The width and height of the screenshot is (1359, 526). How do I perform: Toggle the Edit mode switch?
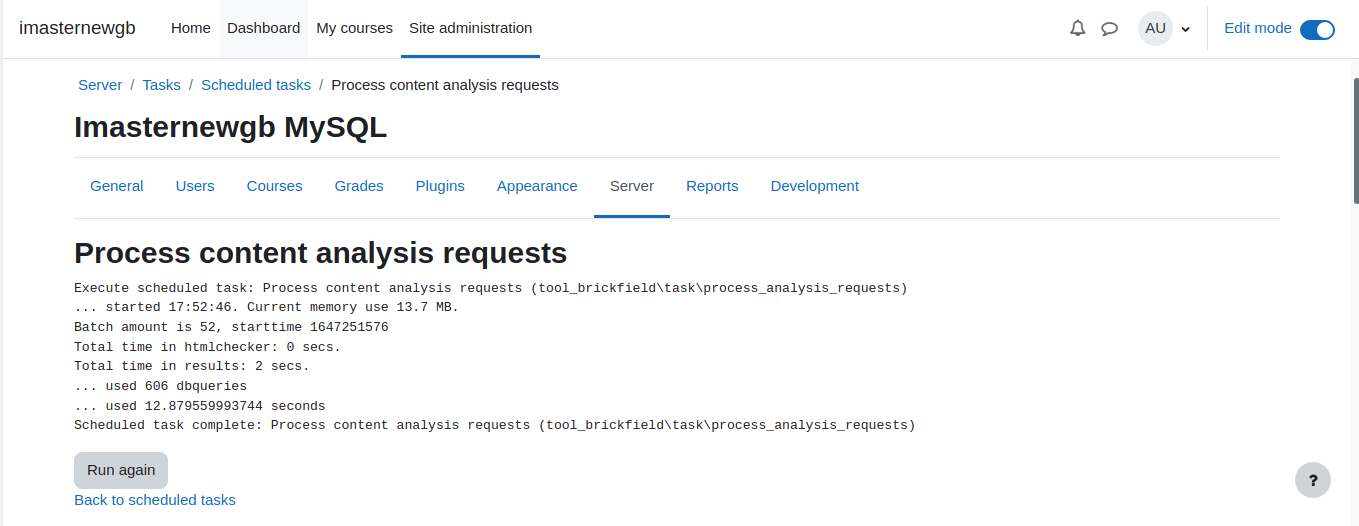coord(1317,29)
